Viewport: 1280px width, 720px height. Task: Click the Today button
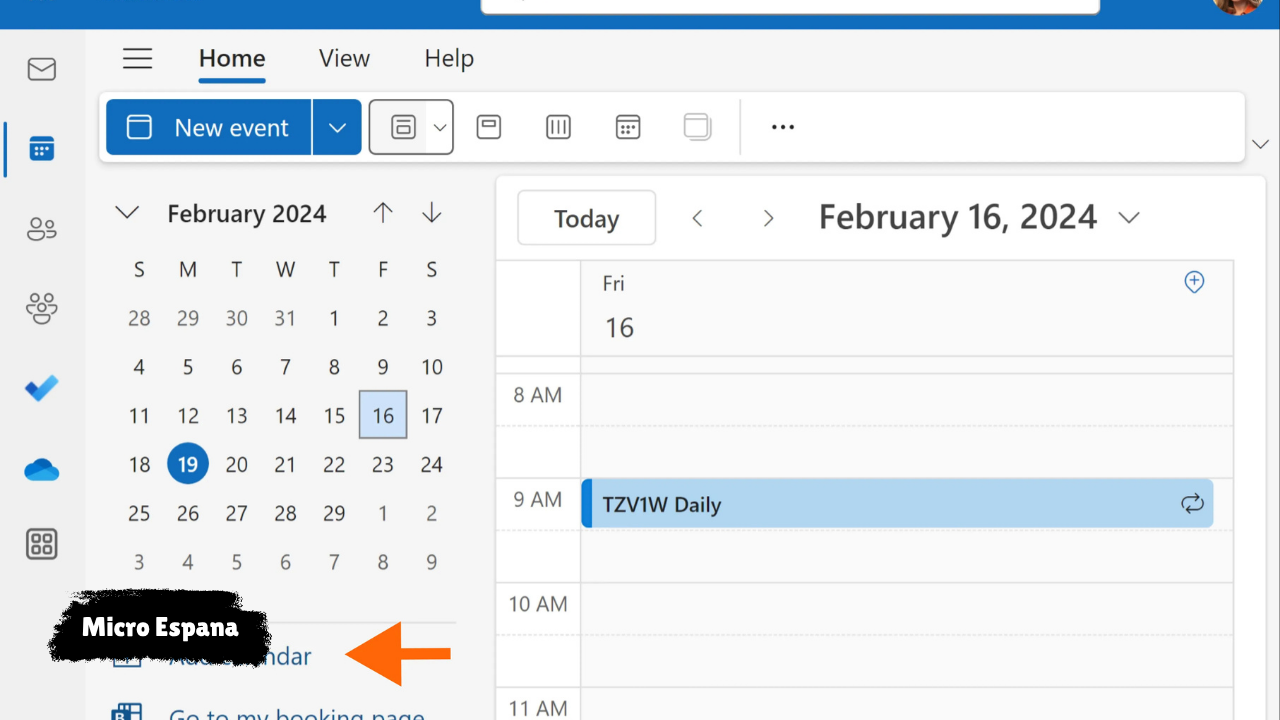coord(586,217)
